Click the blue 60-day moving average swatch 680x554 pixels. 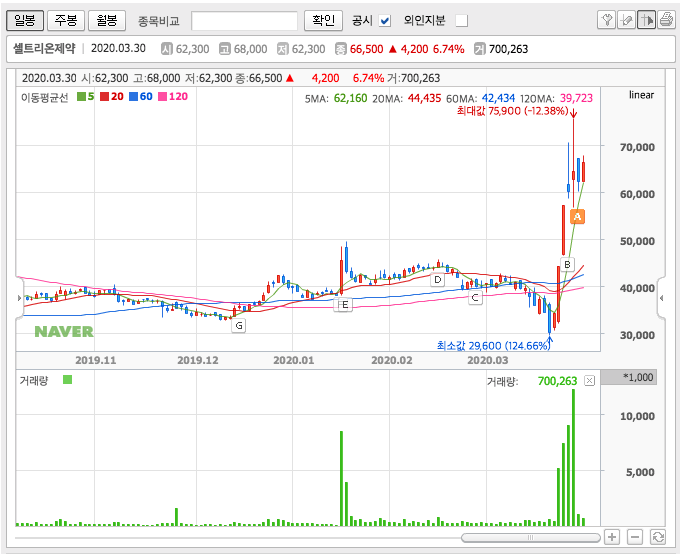[x=133, y=96]
